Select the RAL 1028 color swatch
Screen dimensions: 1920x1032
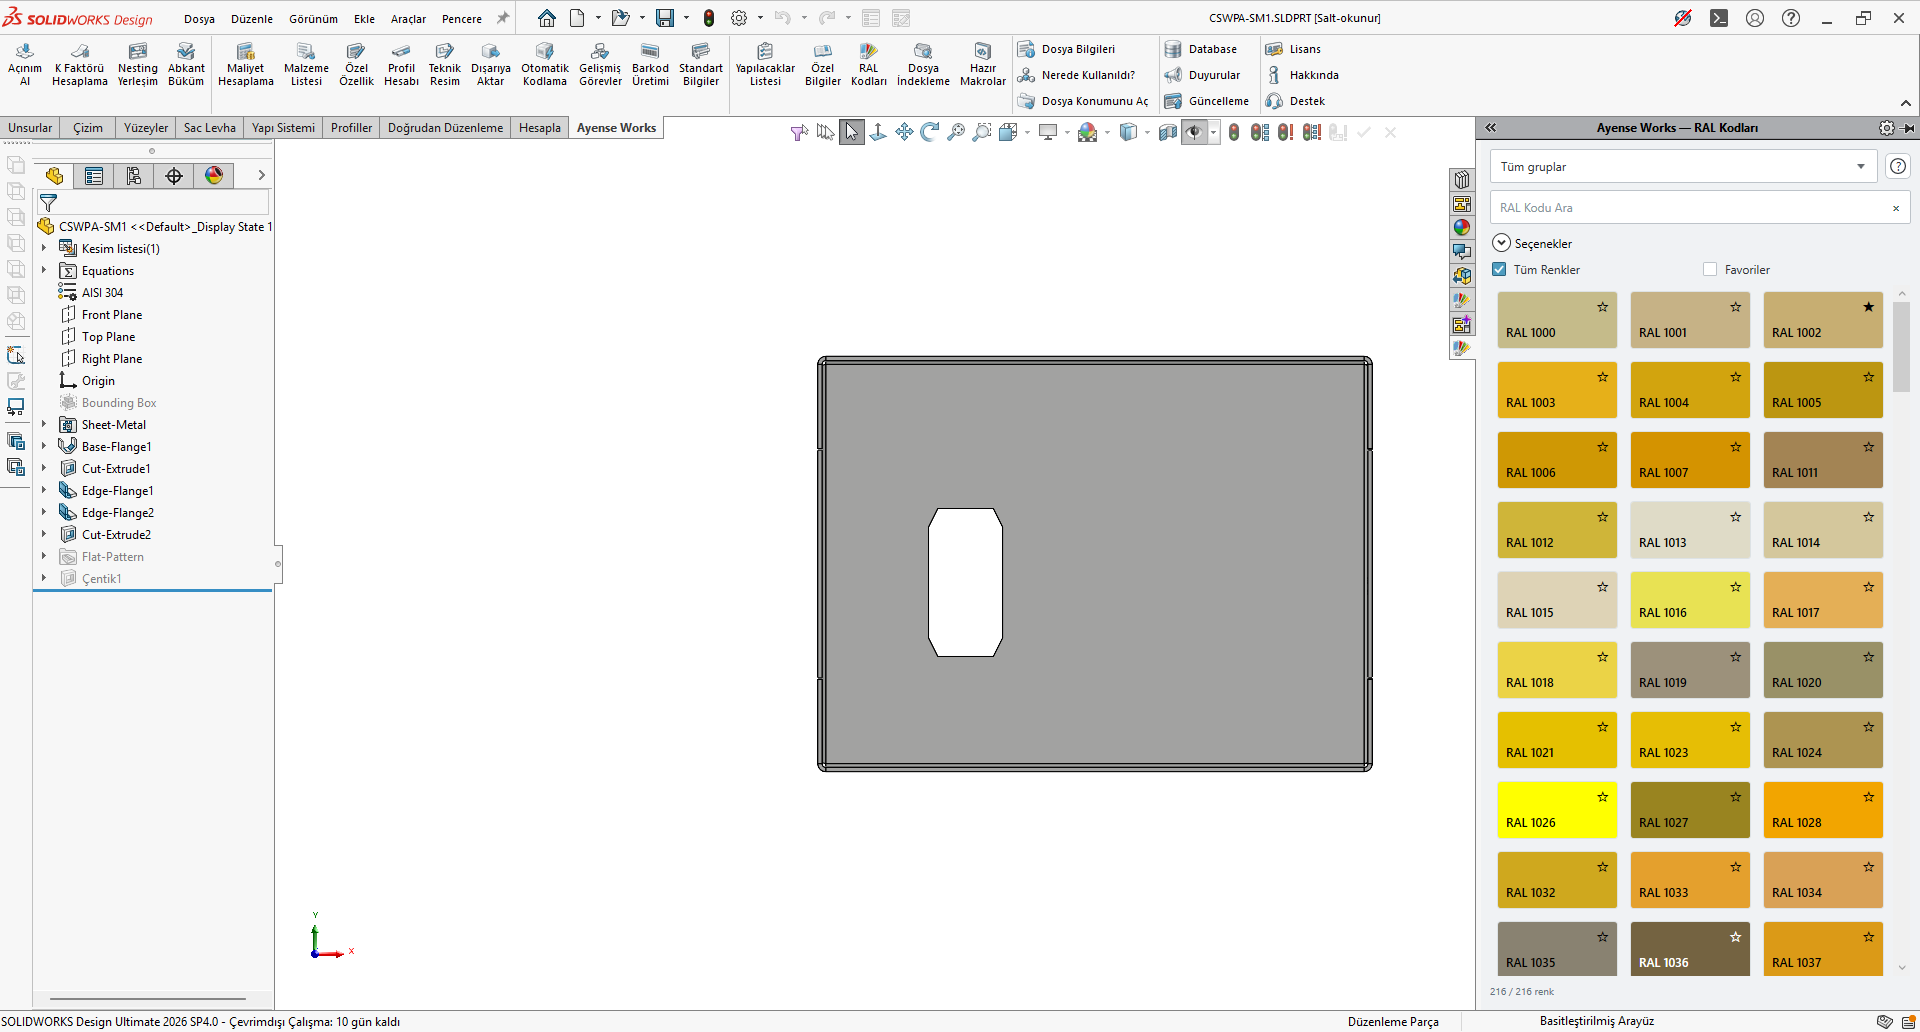(x=1823, y=810)
